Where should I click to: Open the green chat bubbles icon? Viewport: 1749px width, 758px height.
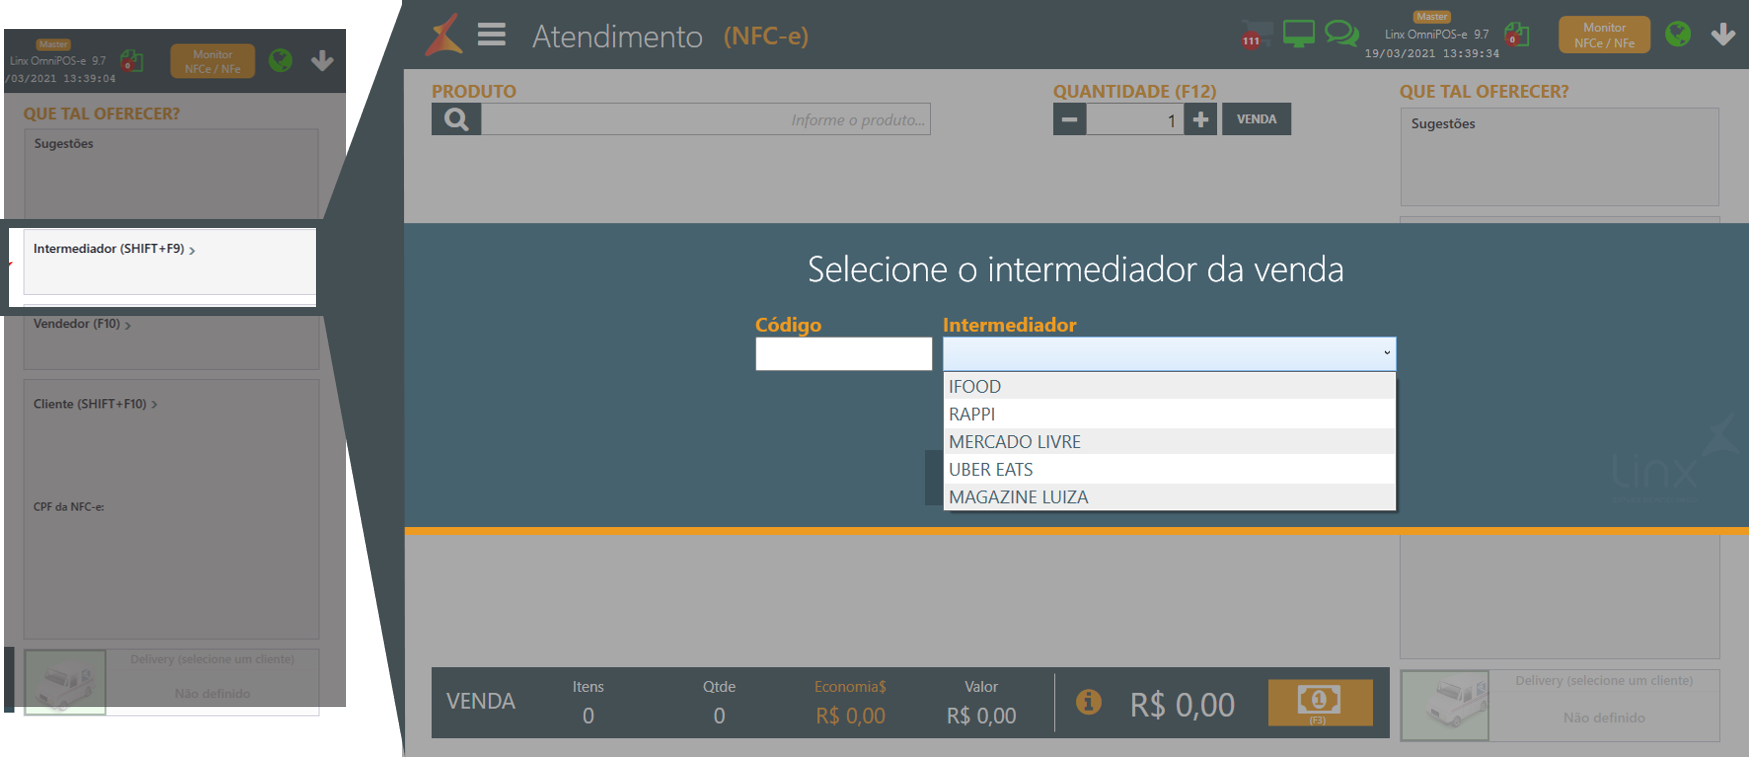click(x=1341, y=34)
